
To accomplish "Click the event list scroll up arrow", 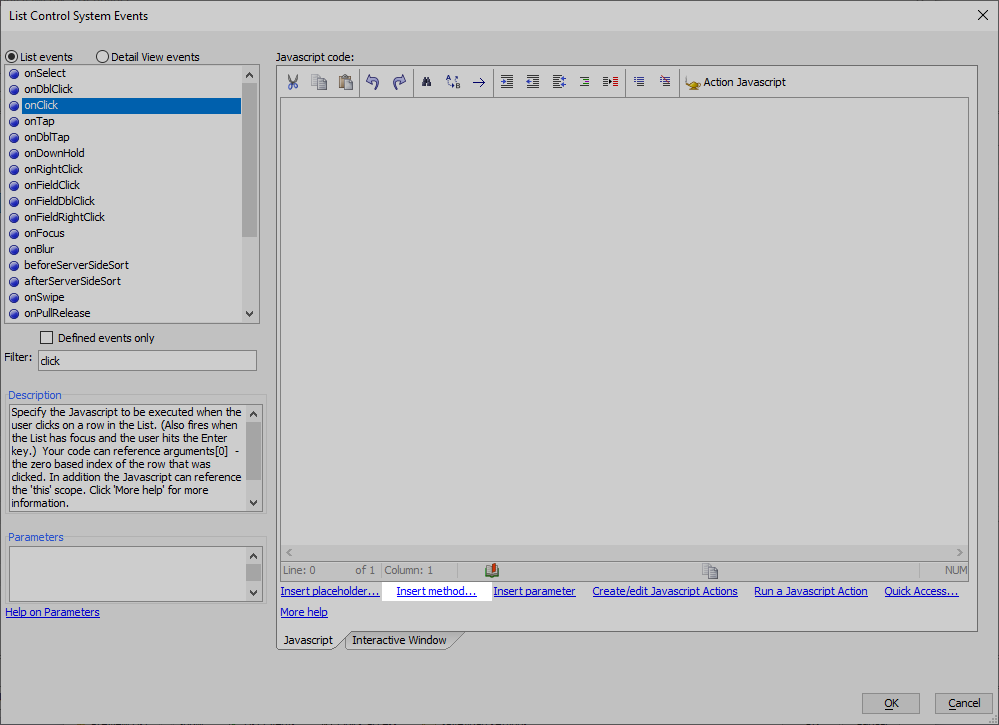I will coord(250,75).
